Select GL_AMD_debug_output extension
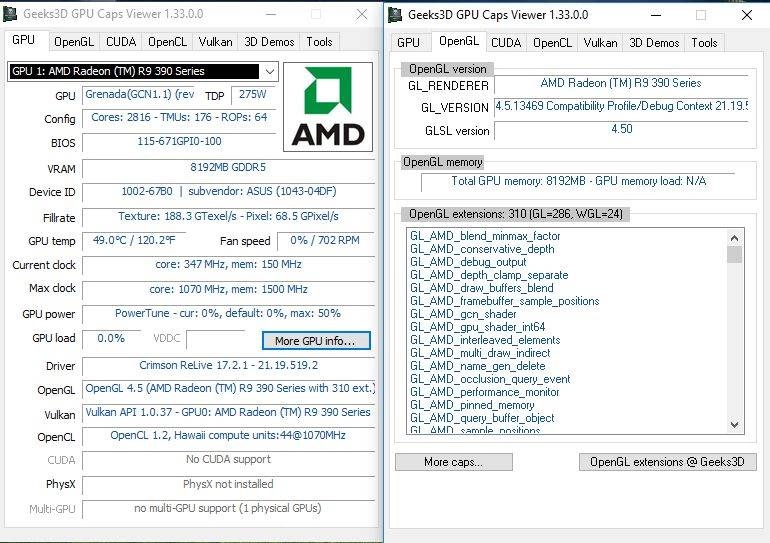The width and height of the screenshot is (770, 543). pyautogui.click(x=468, y=262)
